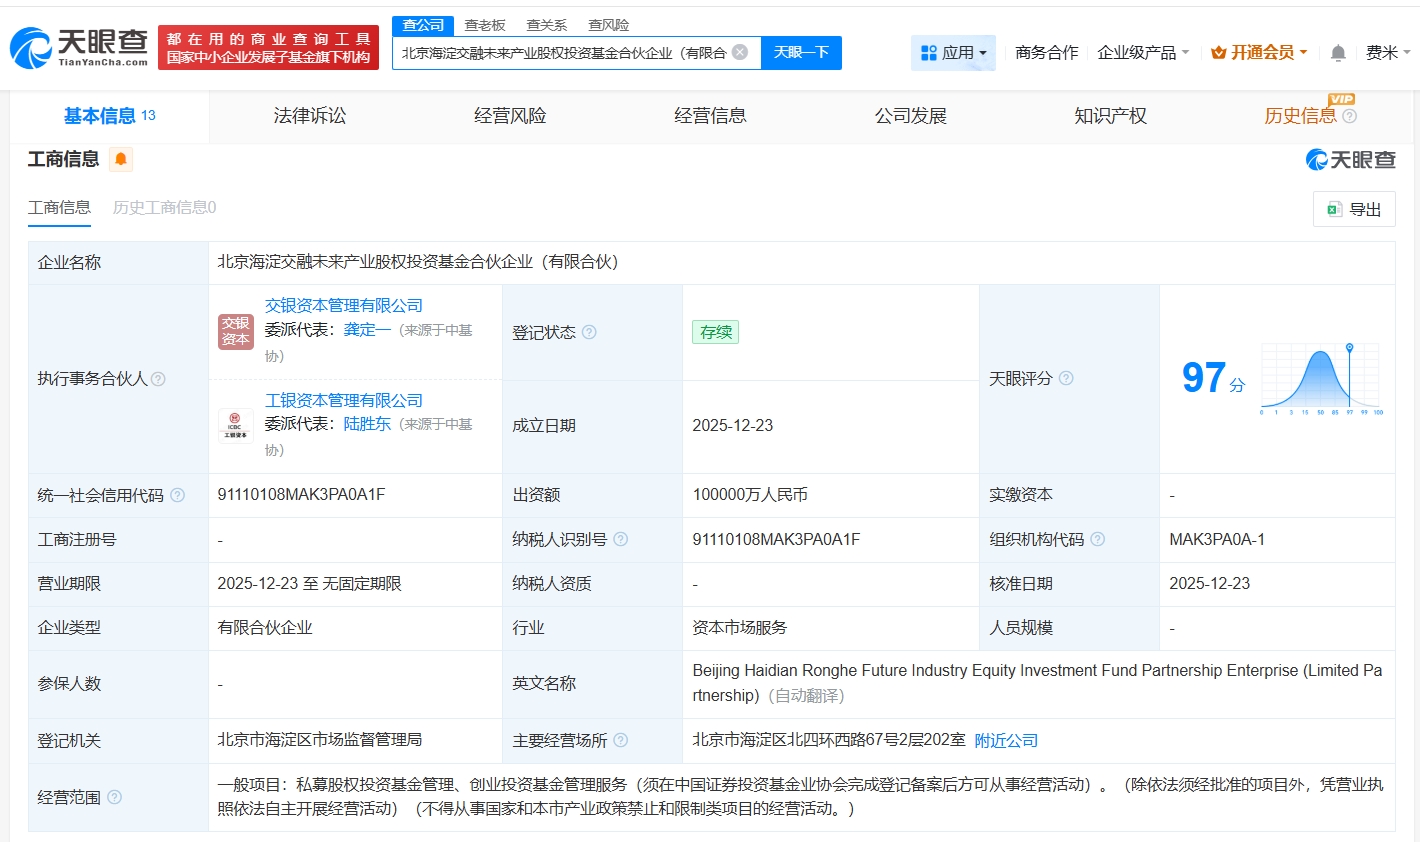Click the 导出 export button
This screenshot has width=1420, height=842.
tap(1354, 209)
